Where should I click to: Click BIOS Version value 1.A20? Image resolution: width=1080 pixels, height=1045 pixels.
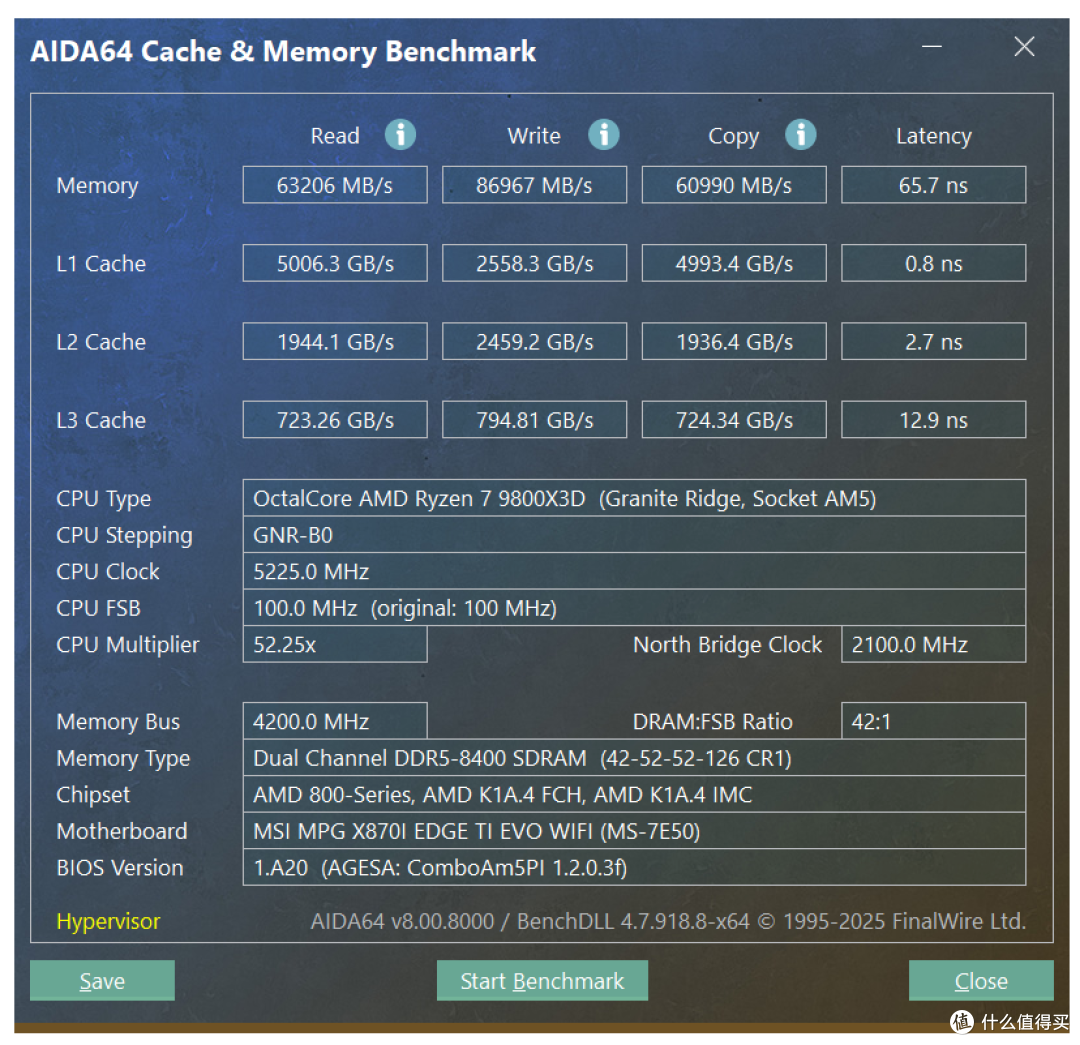point(634,867)
